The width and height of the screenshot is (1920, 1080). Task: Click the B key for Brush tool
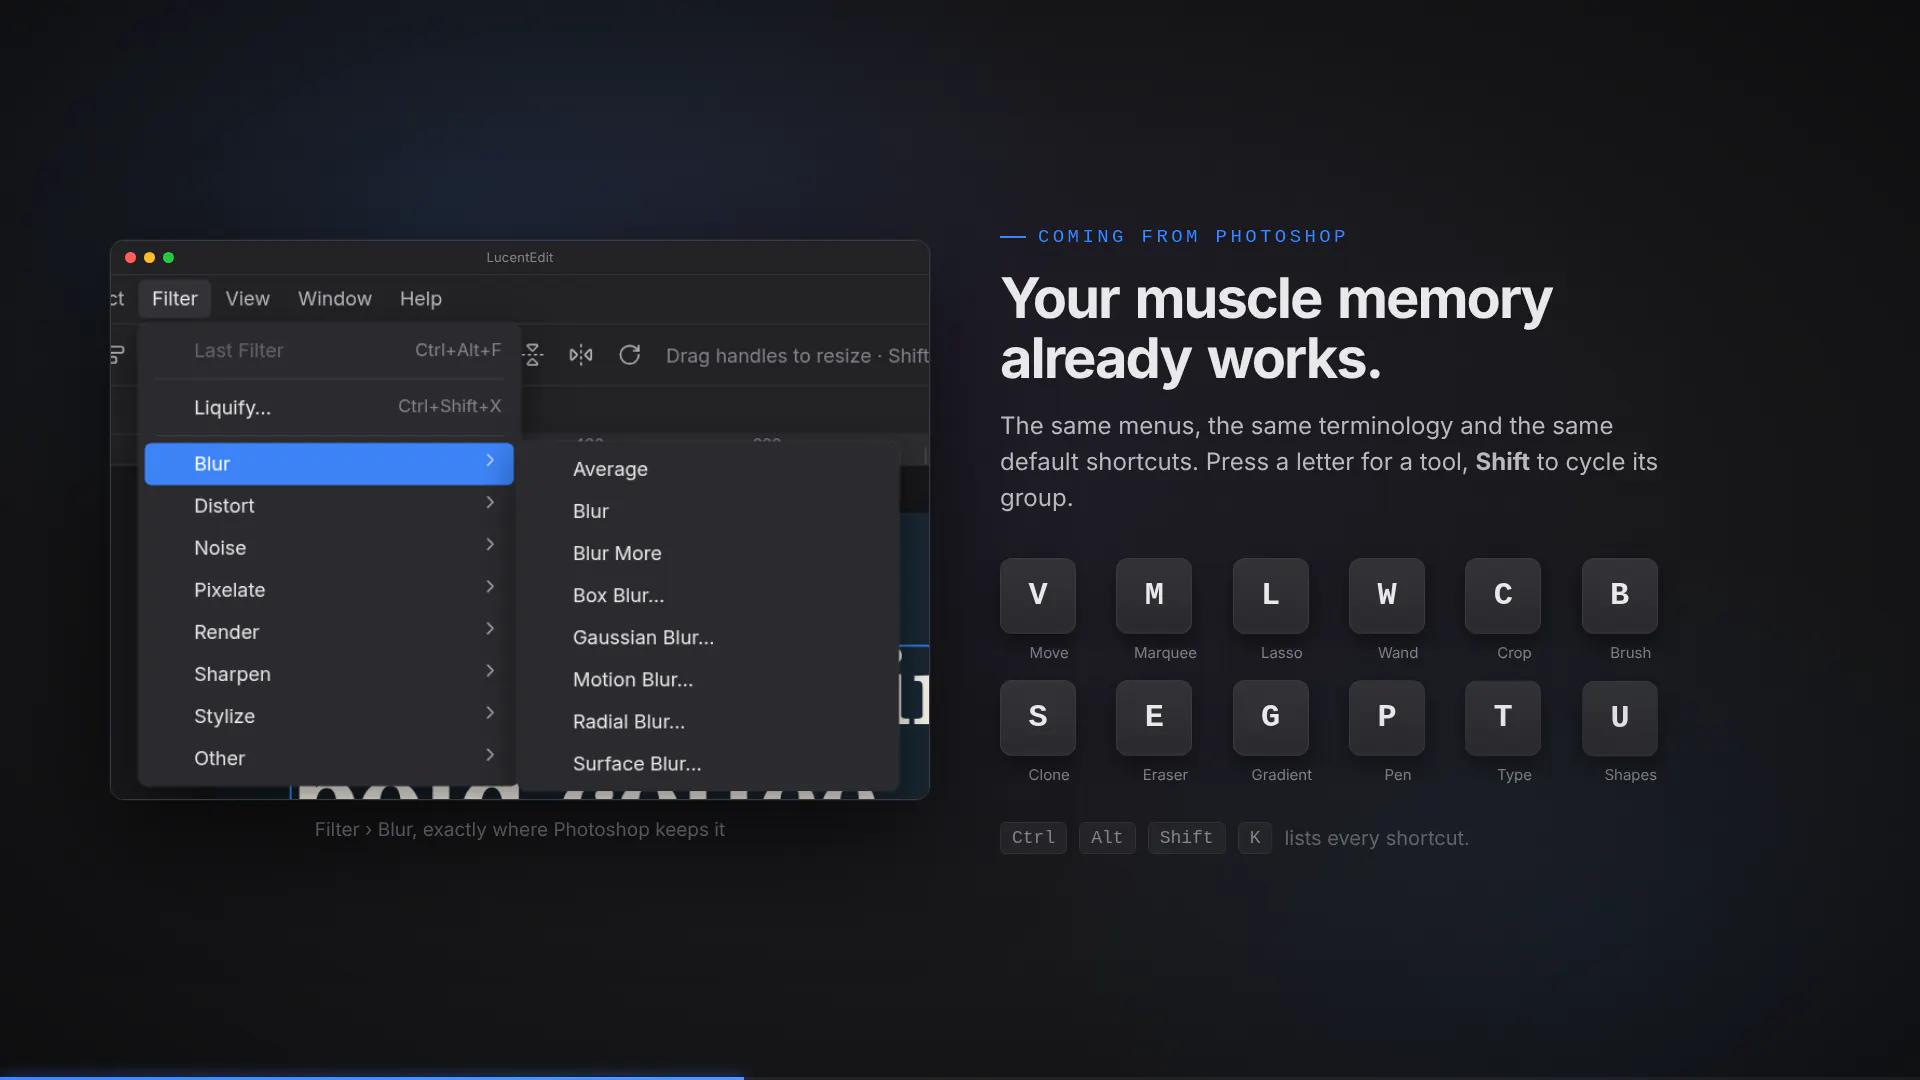[1620, 595]
